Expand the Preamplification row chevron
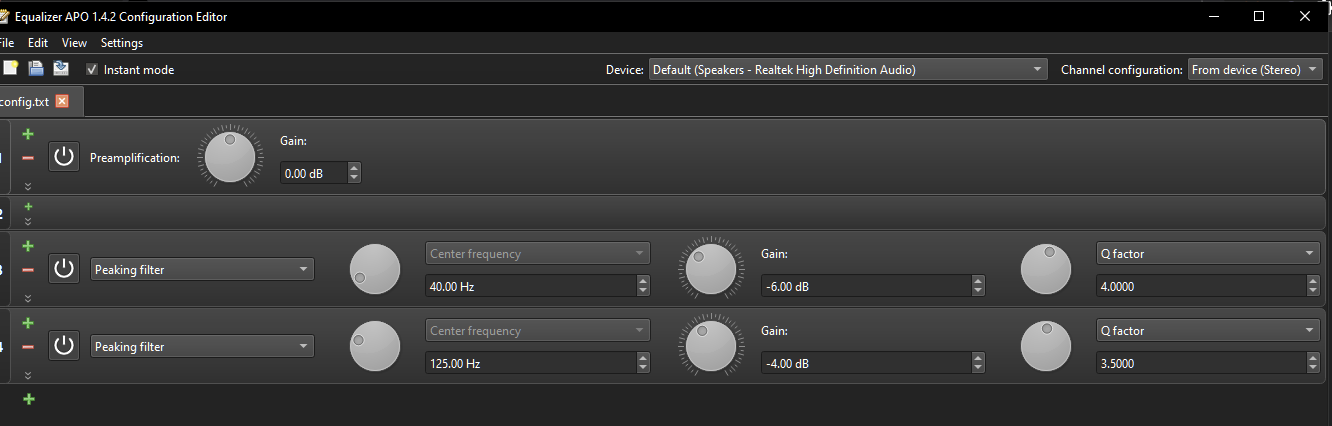Viewport: 1332px width, 426px height. tap(28, 185)
